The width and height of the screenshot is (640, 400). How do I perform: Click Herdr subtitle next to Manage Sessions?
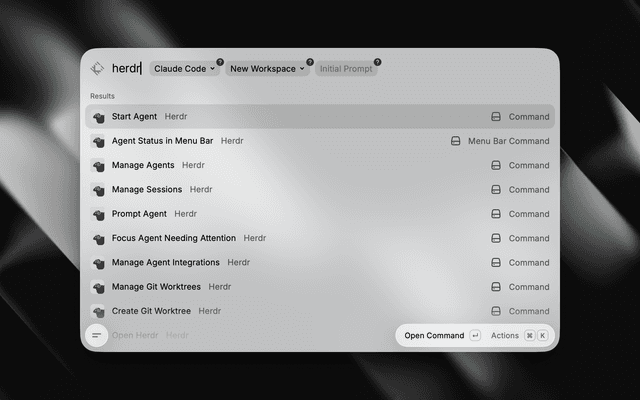pyautogui.click(x=201, y=189)
